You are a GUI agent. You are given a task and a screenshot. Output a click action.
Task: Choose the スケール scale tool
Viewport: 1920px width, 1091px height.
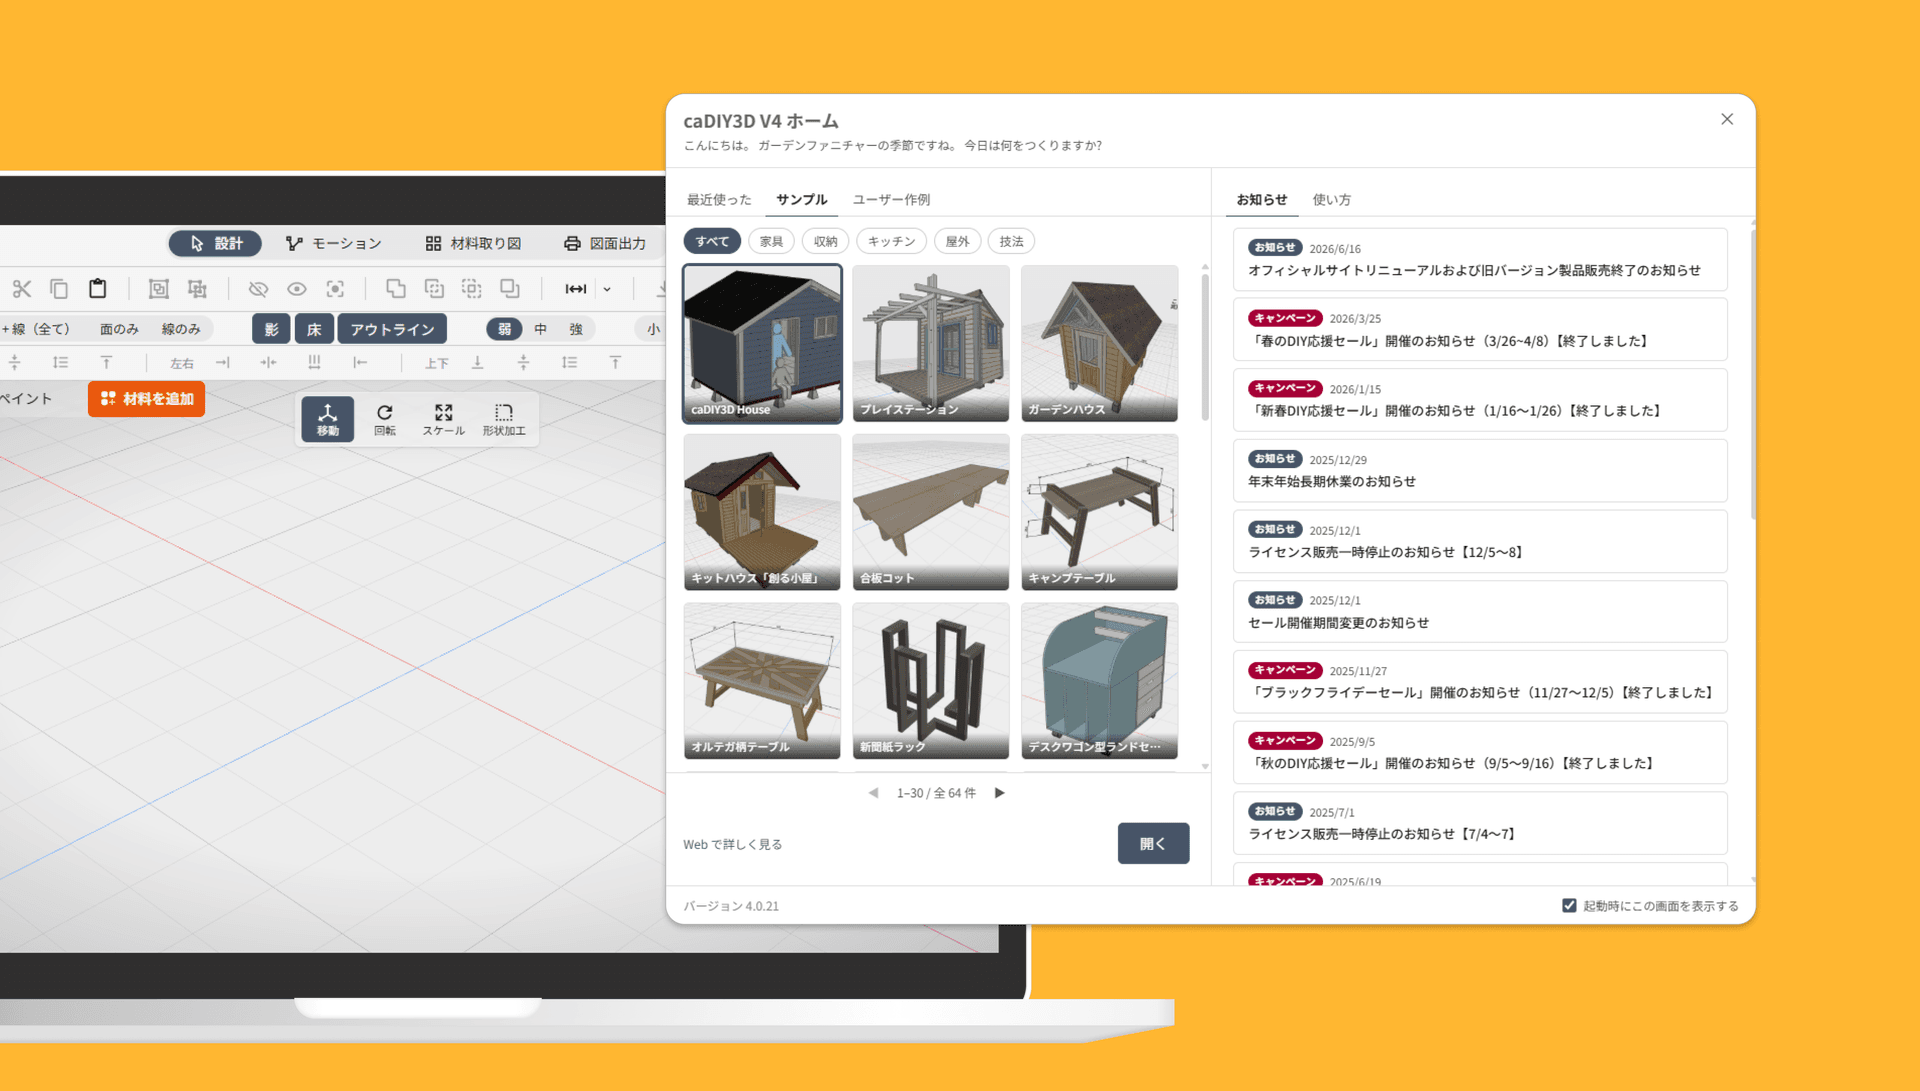coord(443,419)
